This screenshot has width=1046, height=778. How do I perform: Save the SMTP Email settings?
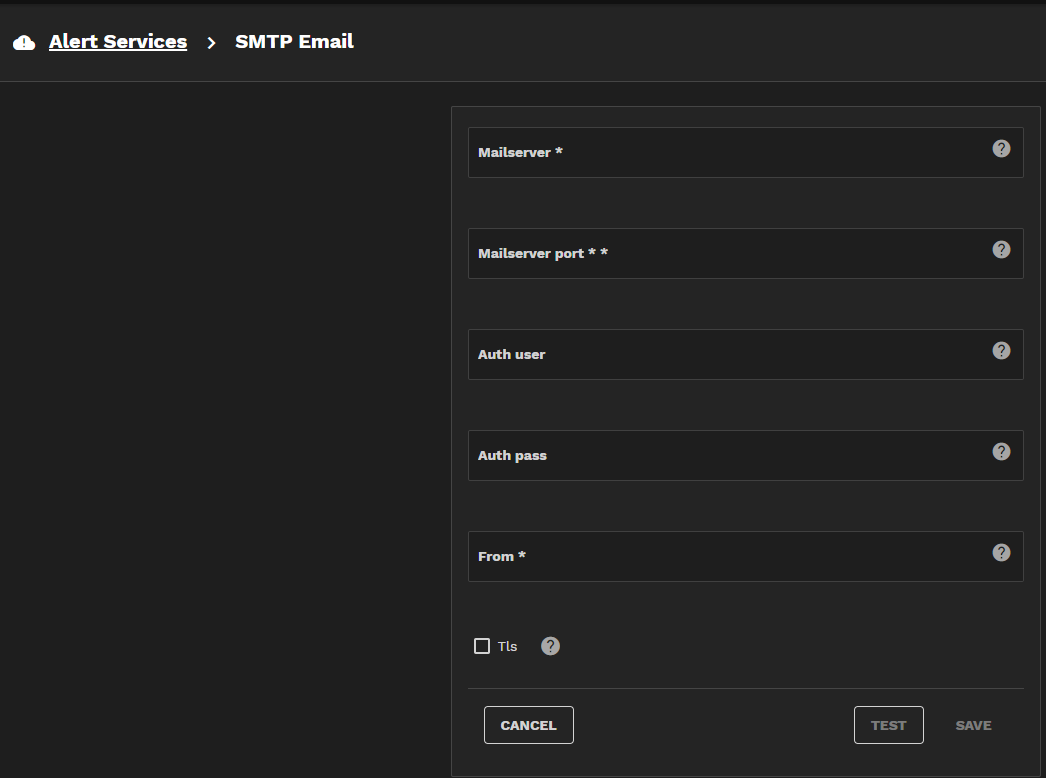pos(973,725)
